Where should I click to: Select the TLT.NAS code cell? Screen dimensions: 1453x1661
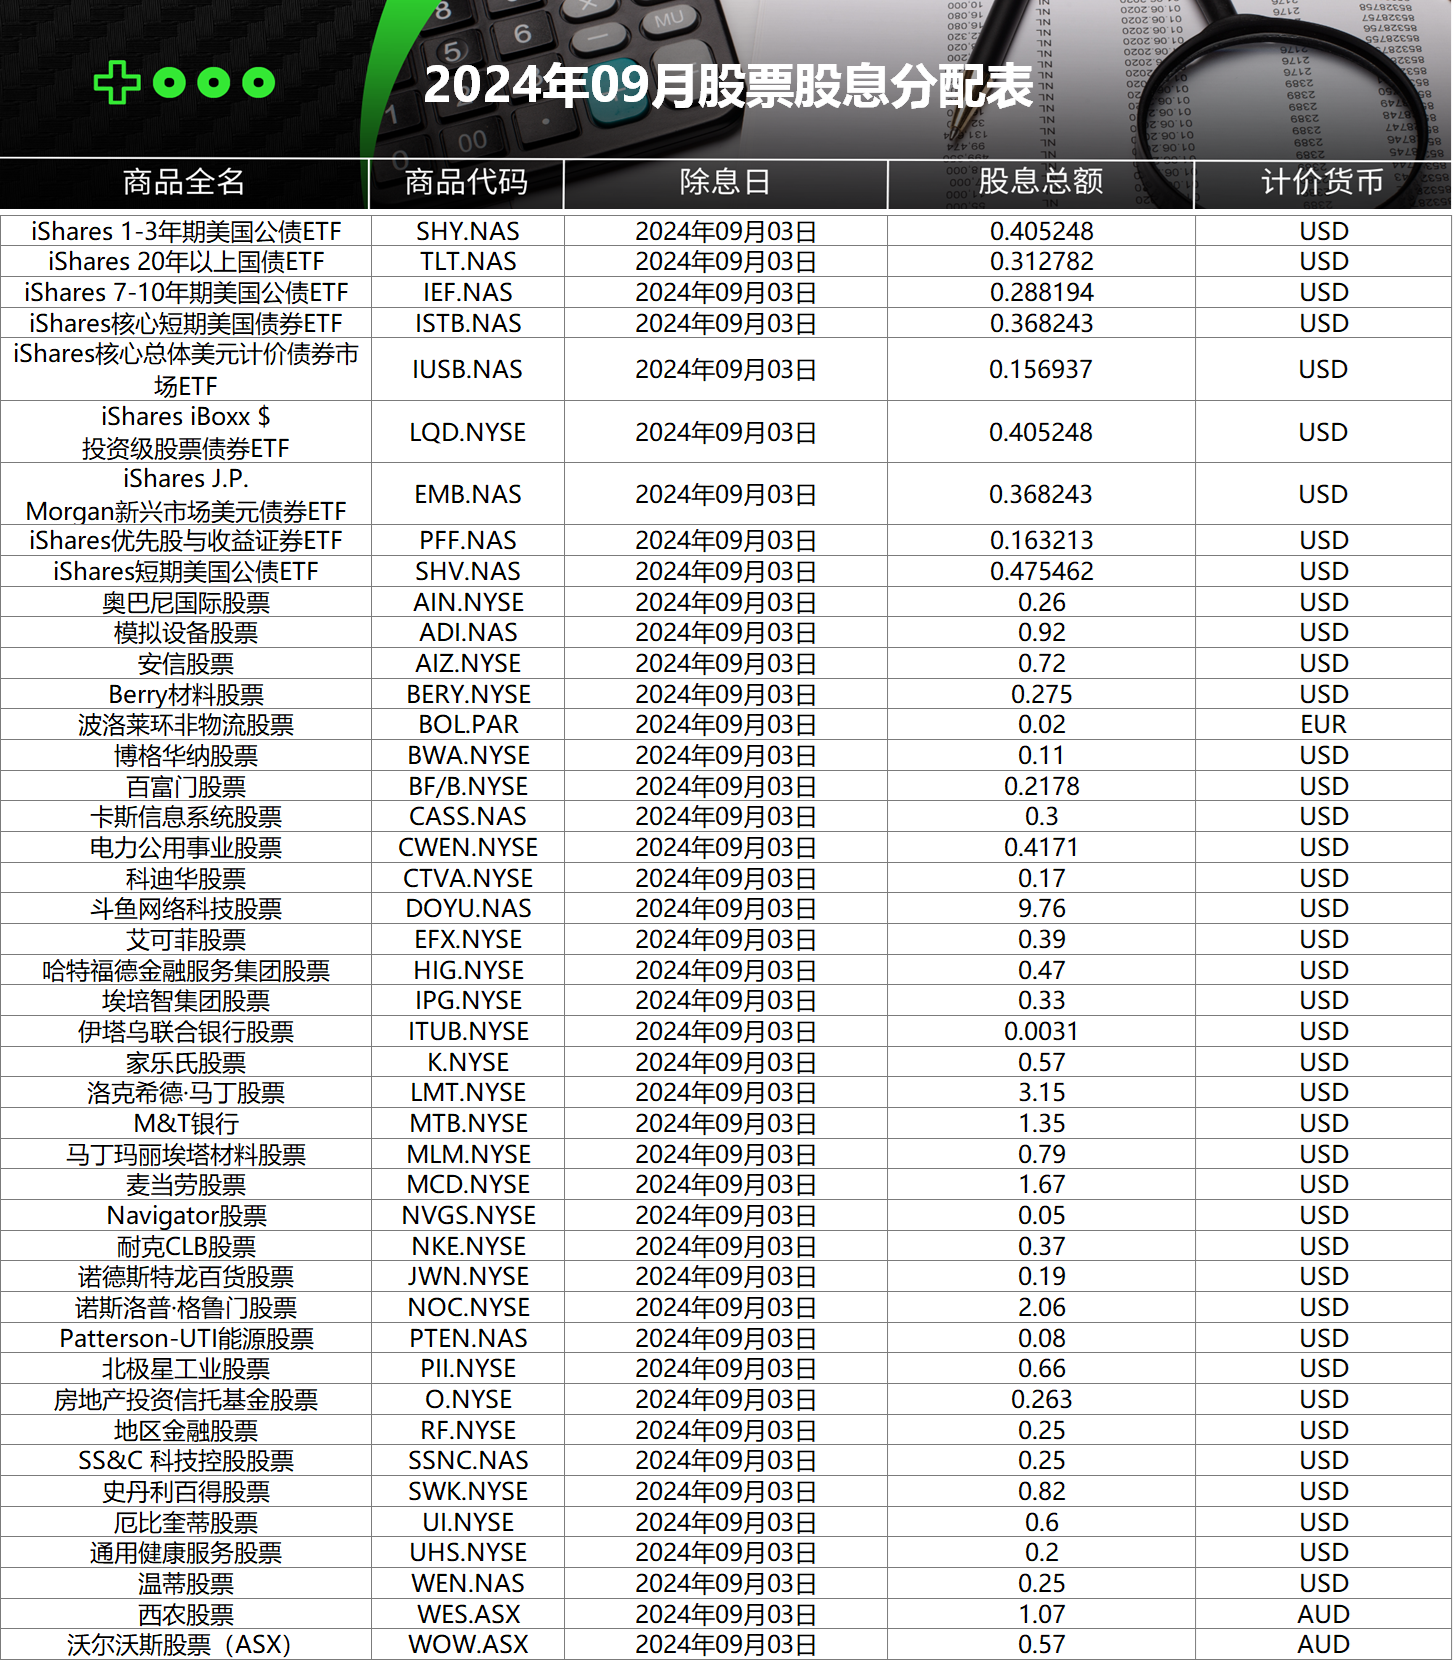468,262
